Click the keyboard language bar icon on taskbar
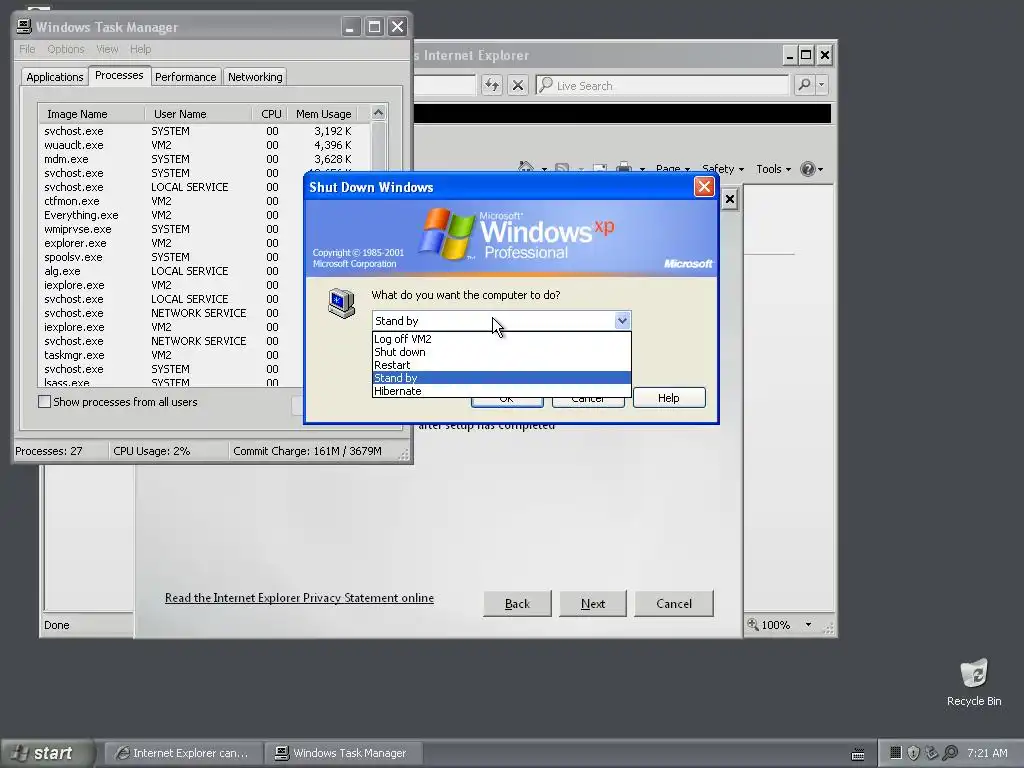Image resolution: width=1024 pixels, height=768 pixels. coord(858,754)
